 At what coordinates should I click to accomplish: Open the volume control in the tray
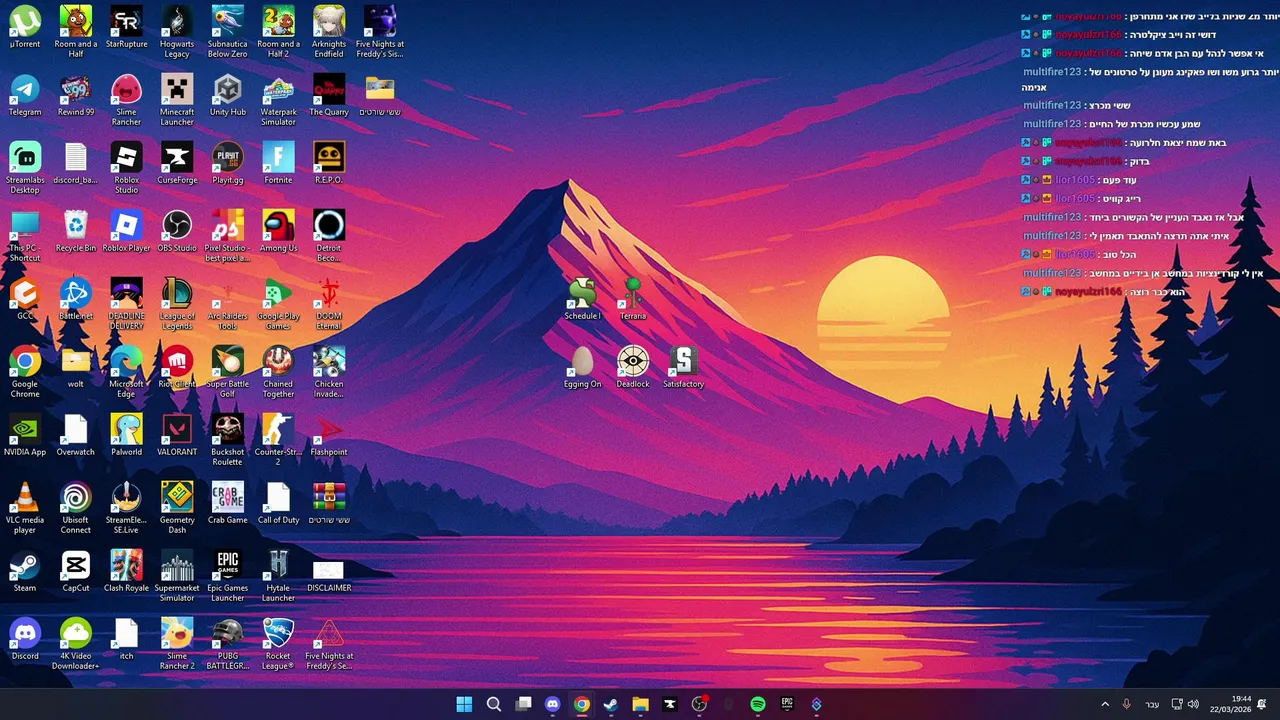coord(1192,704)
